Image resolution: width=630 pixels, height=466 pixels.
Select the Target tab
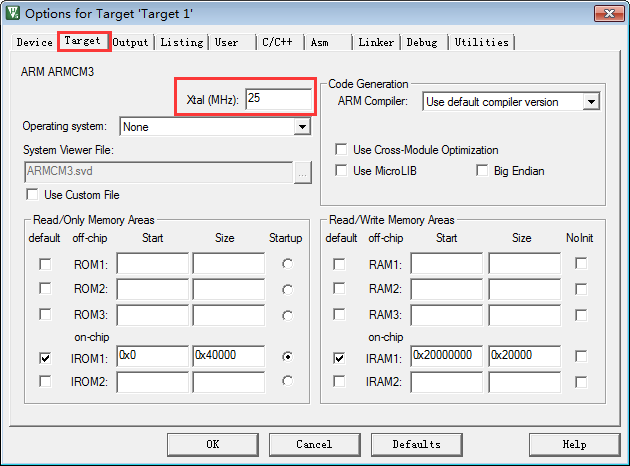pos(83,41)
